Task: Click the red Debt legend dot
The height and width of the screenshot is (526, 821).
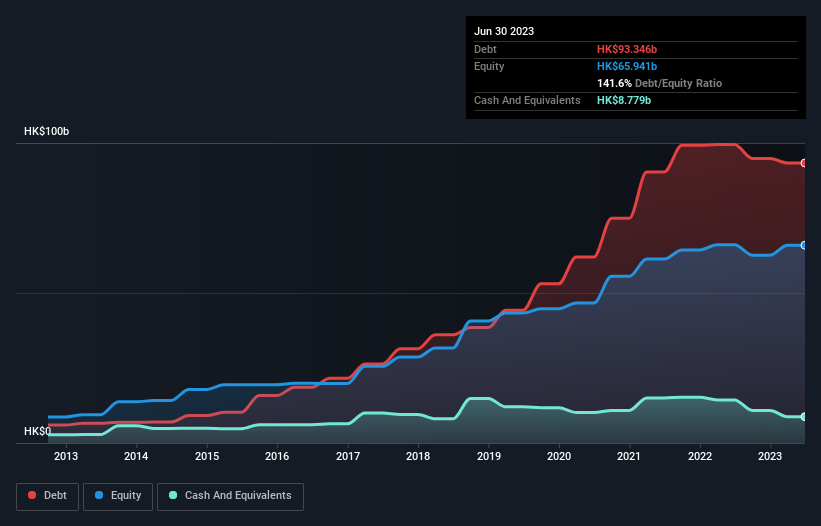Action: (x=32, y=495)
